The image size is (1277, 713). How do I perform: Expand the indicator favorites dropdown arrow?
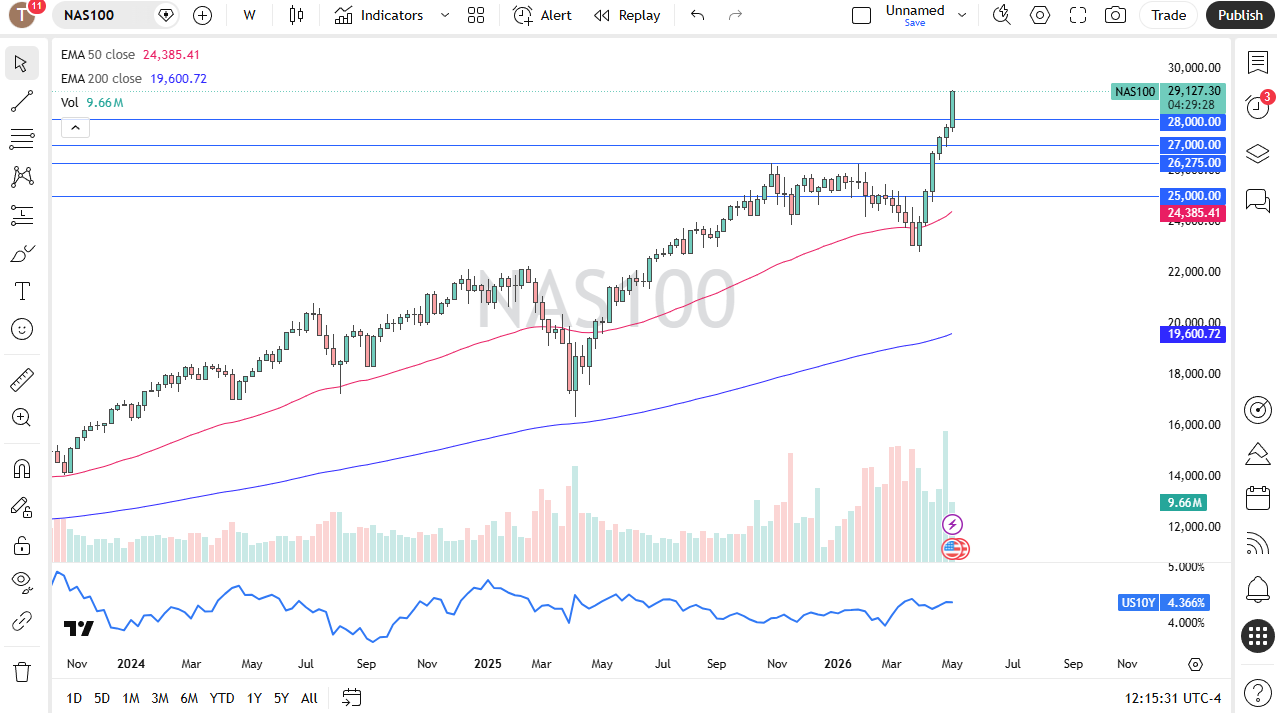coord(445,15)
